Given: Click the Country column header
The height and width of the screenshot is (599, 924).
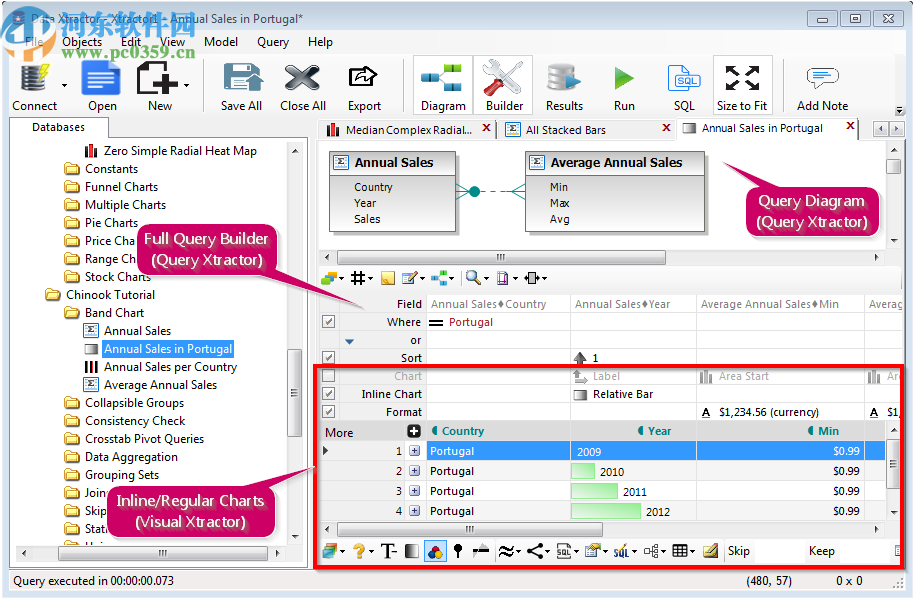Looking at the screenshot, I should [498, 431].
